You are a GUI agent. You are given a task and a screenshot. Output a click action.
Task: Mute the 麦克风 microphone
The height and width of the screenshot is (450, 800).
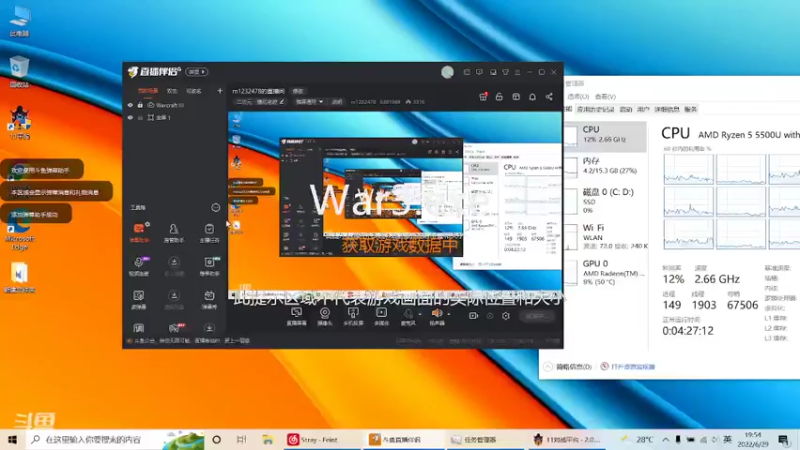pyautogui.click(x=408, y=316)
